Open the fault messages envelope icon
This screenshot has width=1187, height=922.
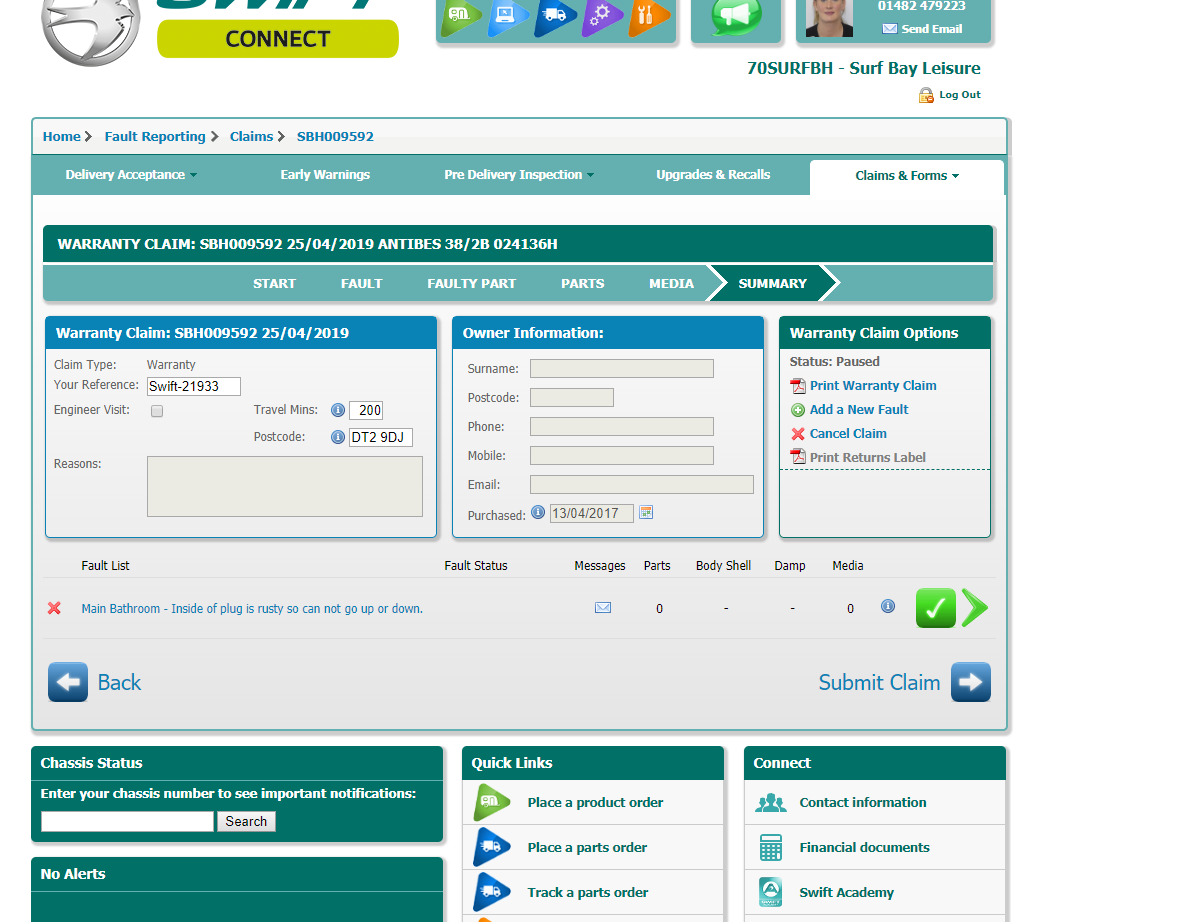[603, 608]
